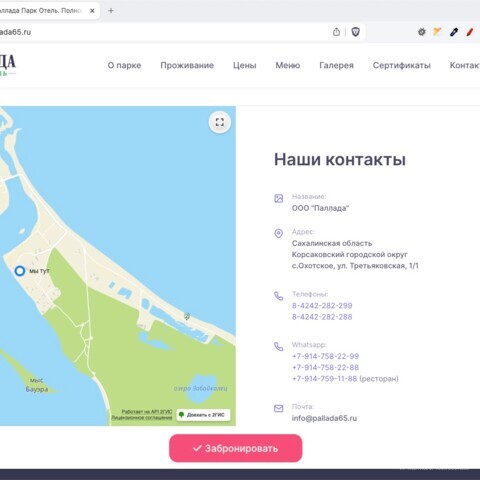Open the Галерея page
The width and height of the screenshot is (480, 480).
(x=336, y=65)
